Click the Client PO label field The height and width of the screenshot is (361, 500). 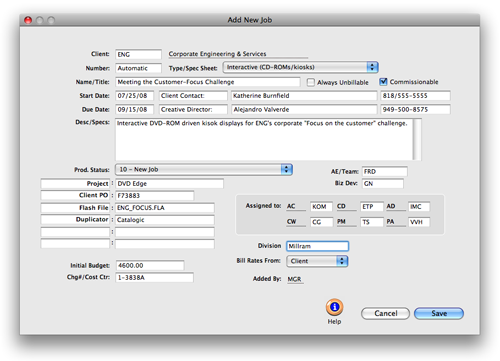tap(75, 195)
